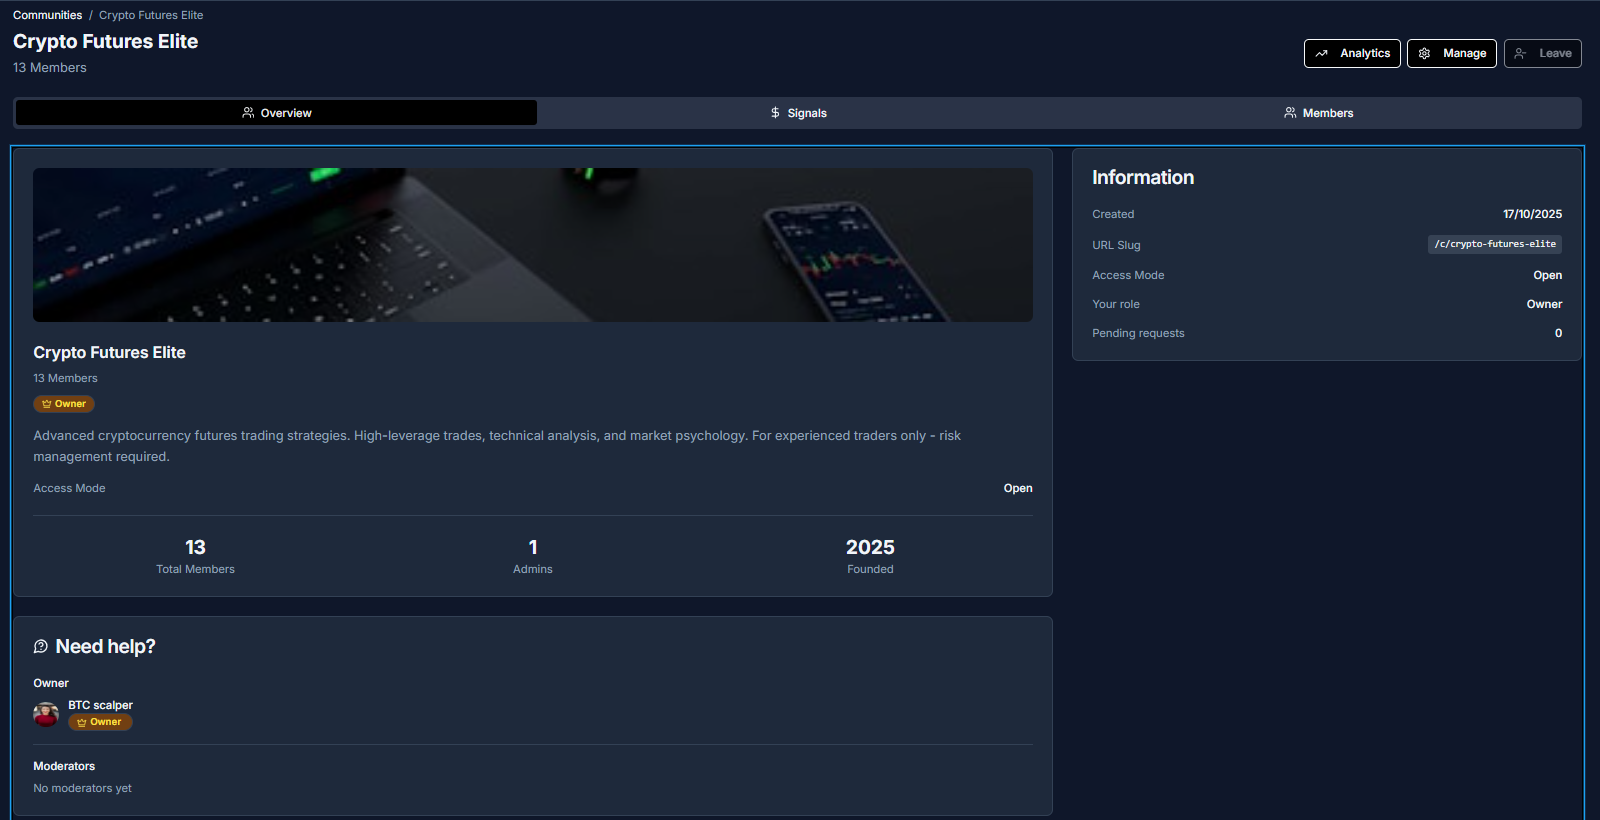Click the Members tab people icon
The width and height of the screenshot is (1600, 820).
click(x=1290, y=113)
